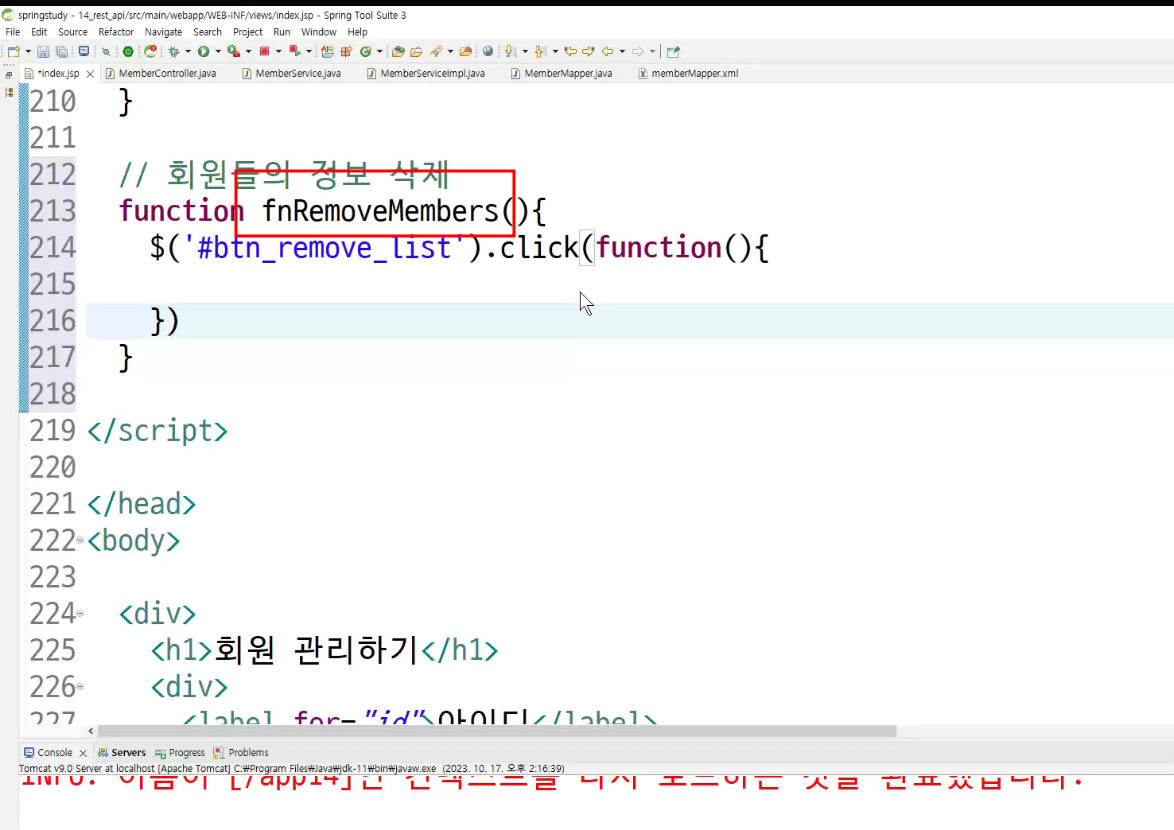Open the File menu

(x=13, y=32)
